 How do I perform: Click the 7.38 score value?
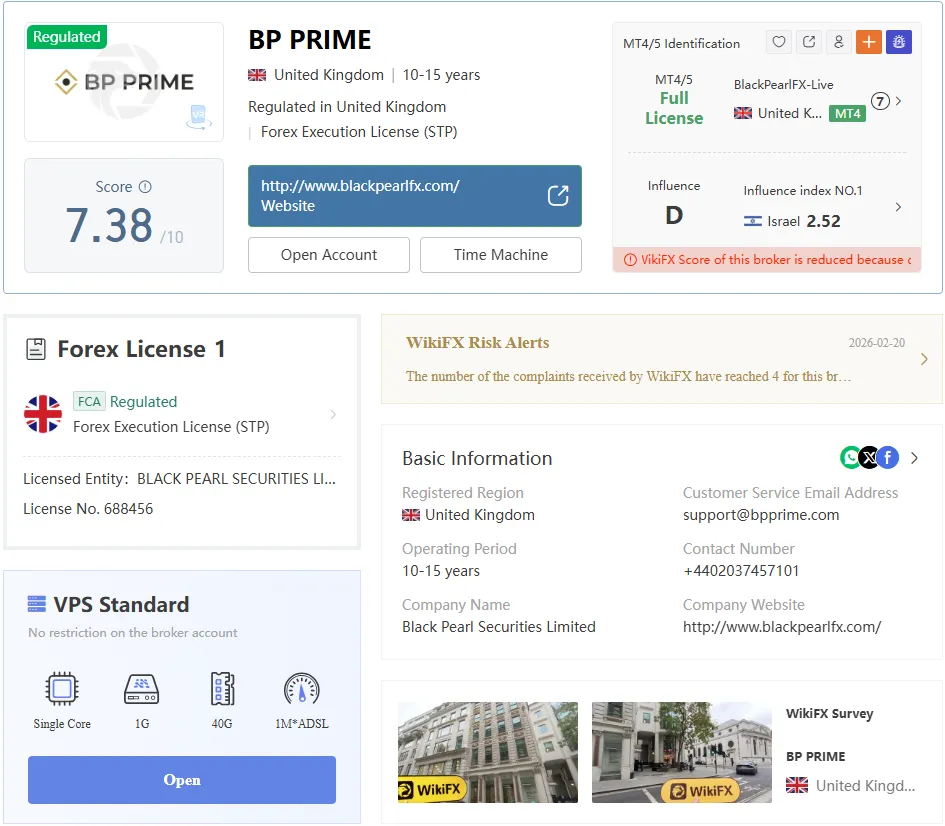(x=109, y=225)
